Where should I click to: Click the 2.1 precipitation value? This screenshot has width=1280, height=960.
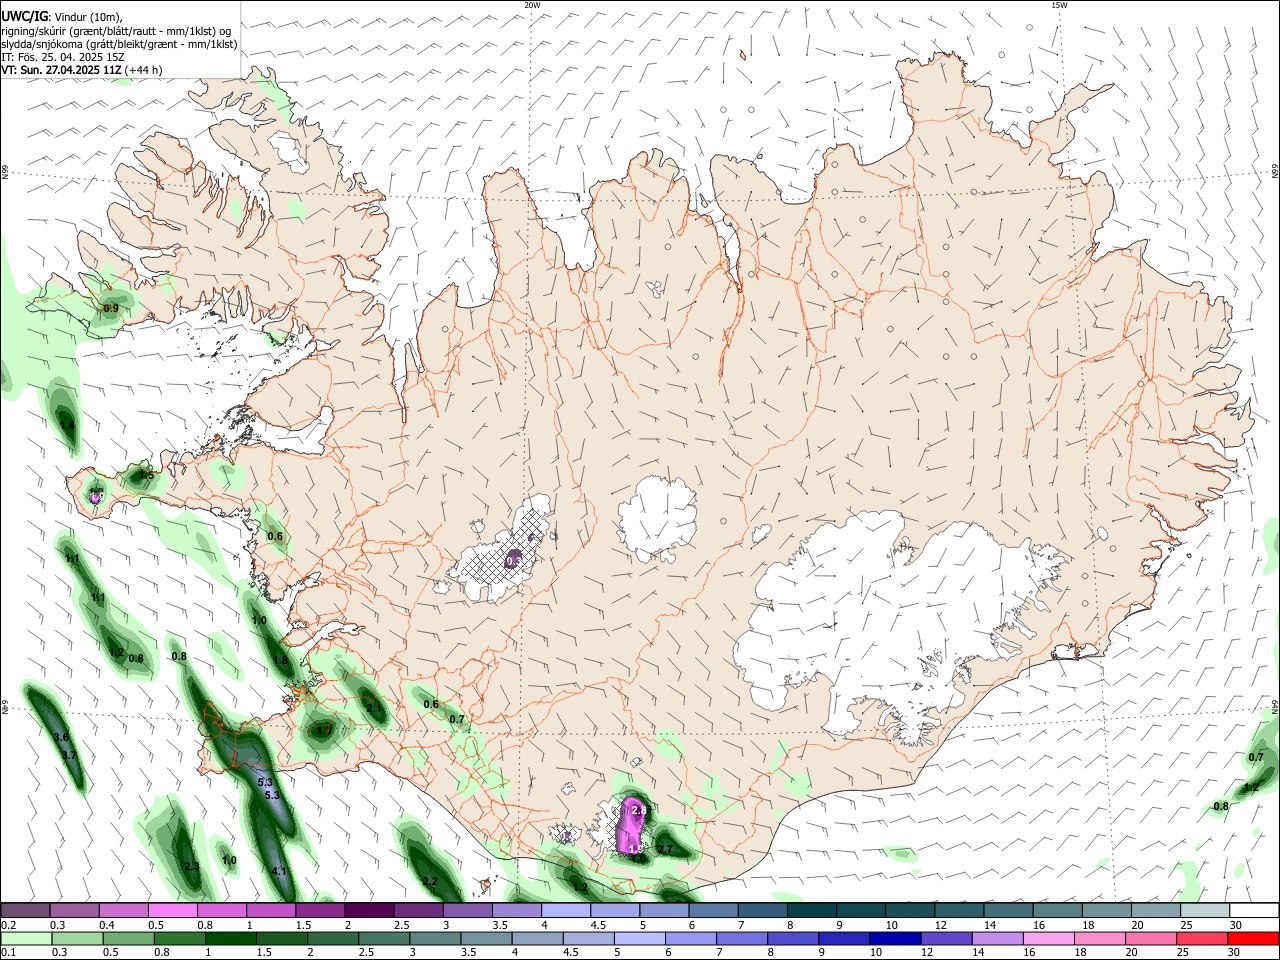click(374, 708)
